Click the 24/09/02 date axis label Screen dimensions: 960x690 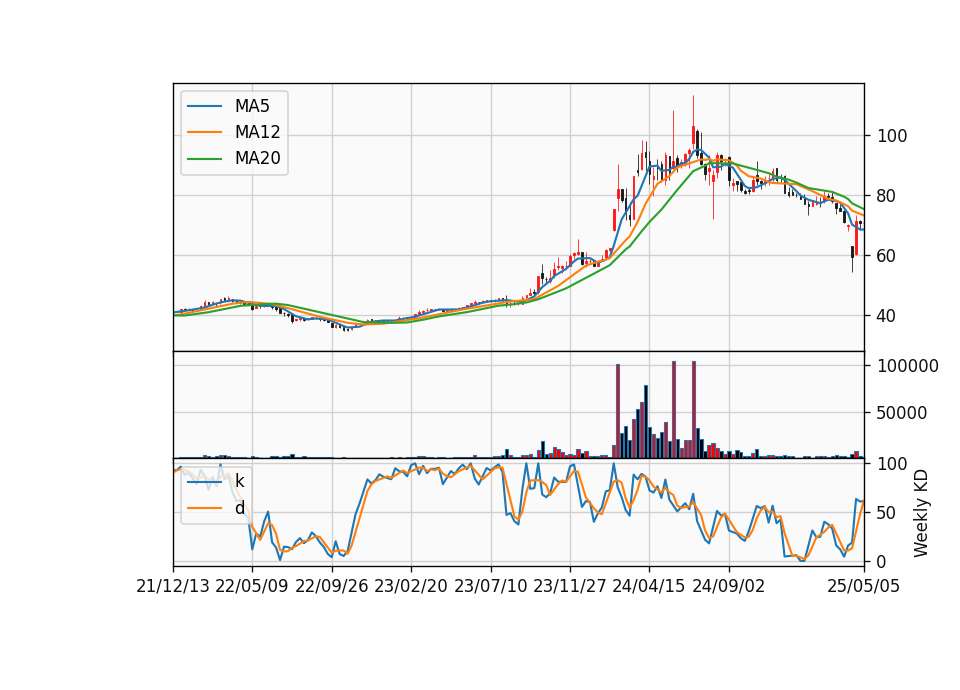pos(729,586)
